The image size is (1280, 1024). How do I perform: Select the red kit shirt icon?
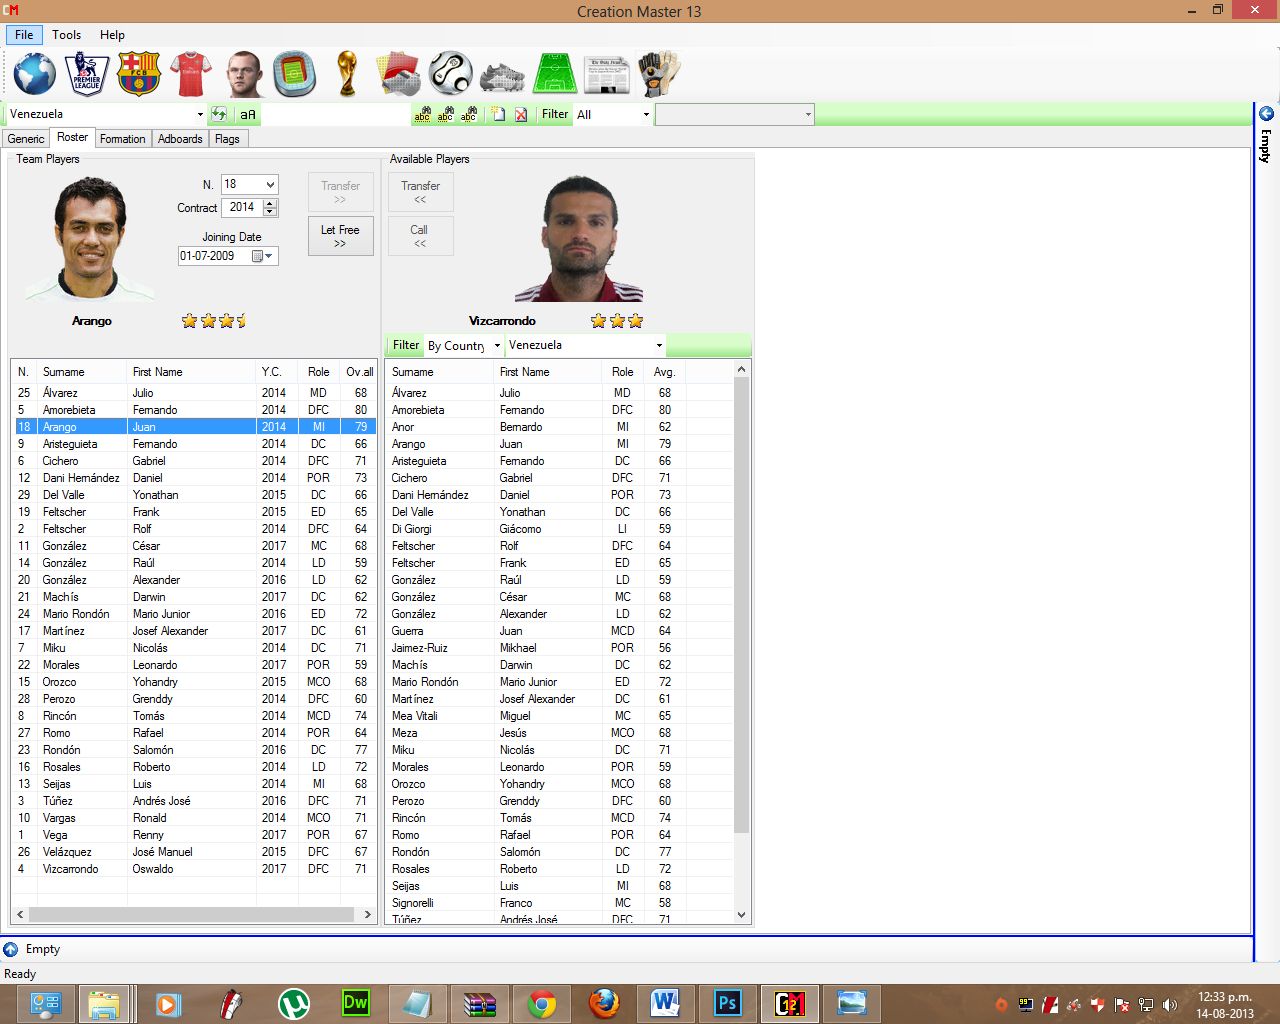point(190,74)
